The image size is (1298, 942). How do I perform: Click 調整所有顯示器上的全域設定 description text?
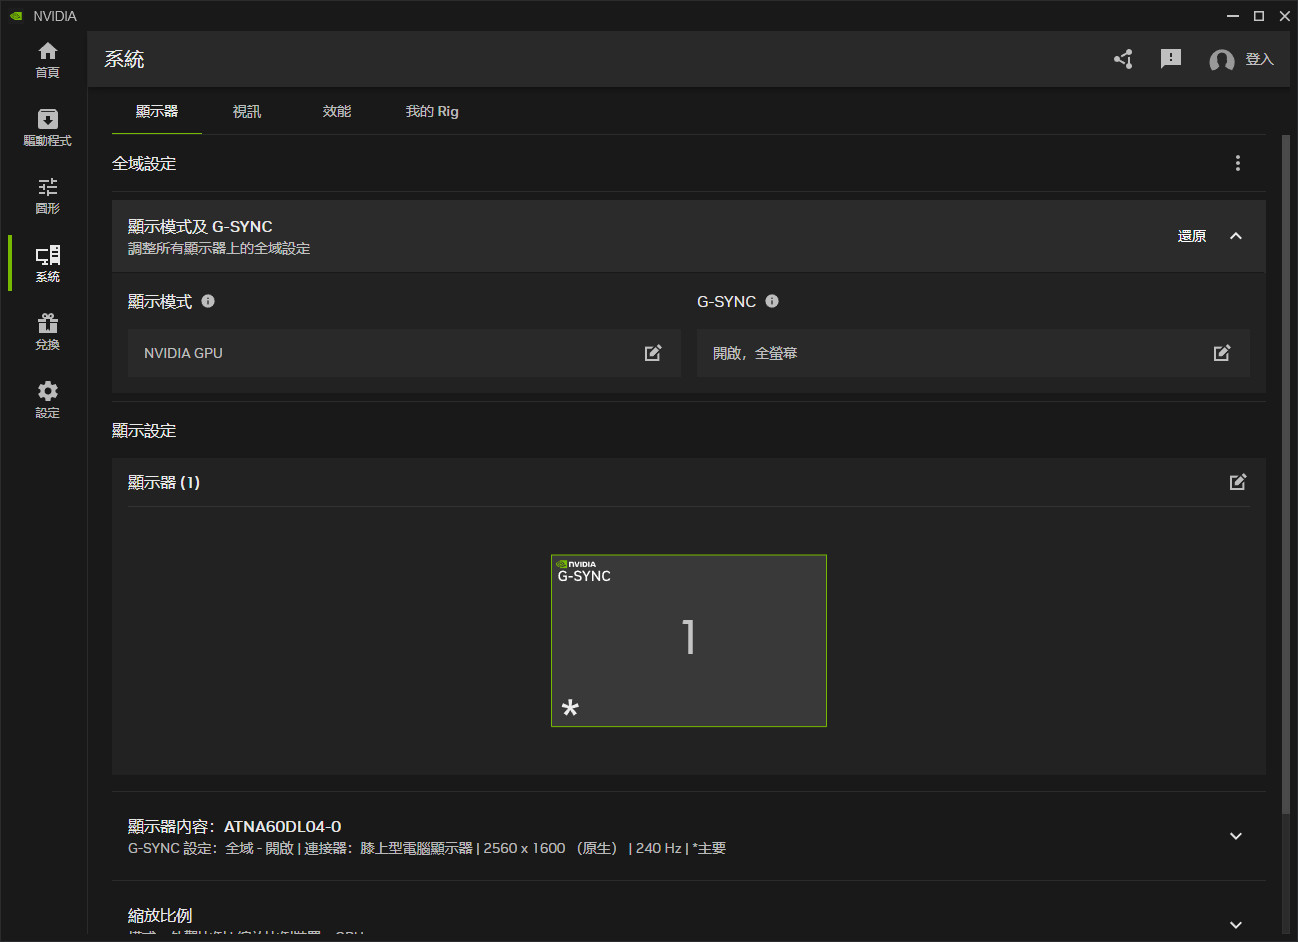(x=219, y=248)
